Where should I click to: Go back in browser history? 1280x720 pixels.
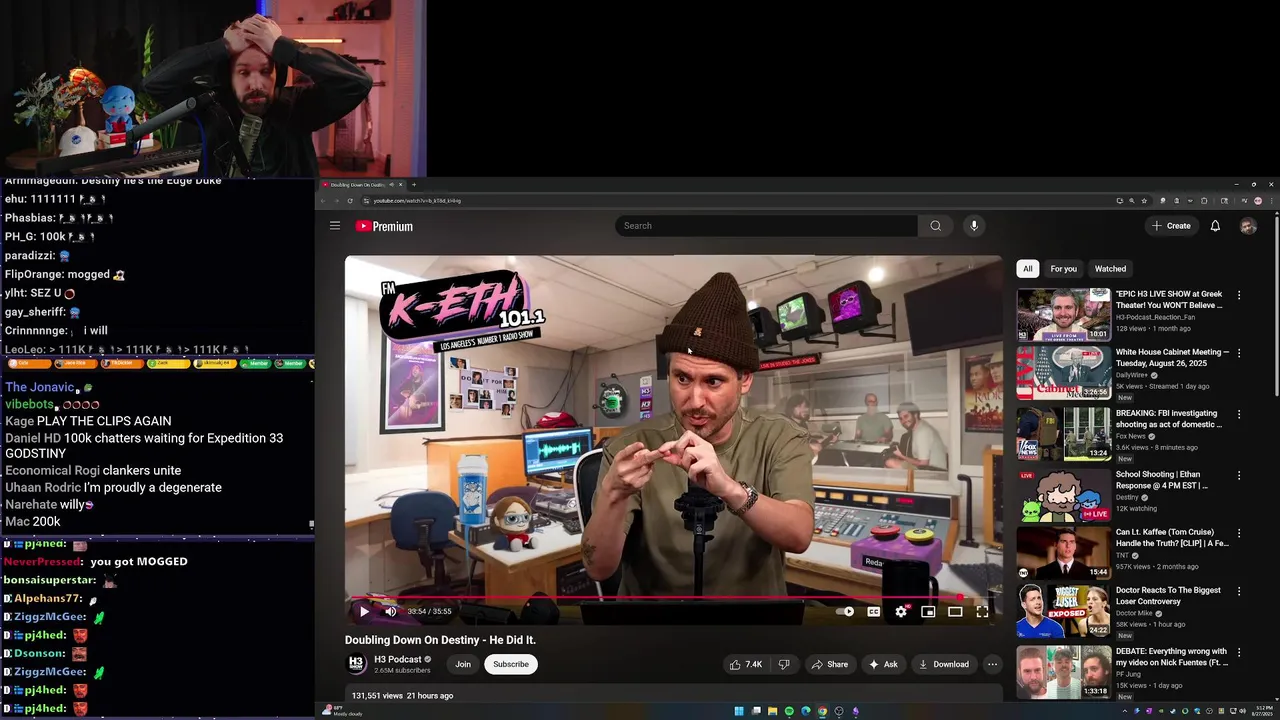[324, 201]
